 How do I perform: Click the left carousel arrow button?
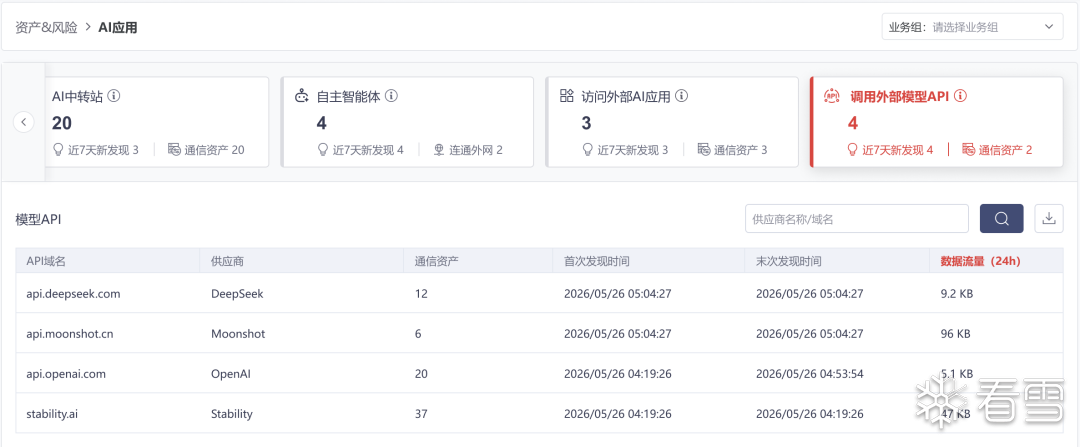click(x=23, y=123)
